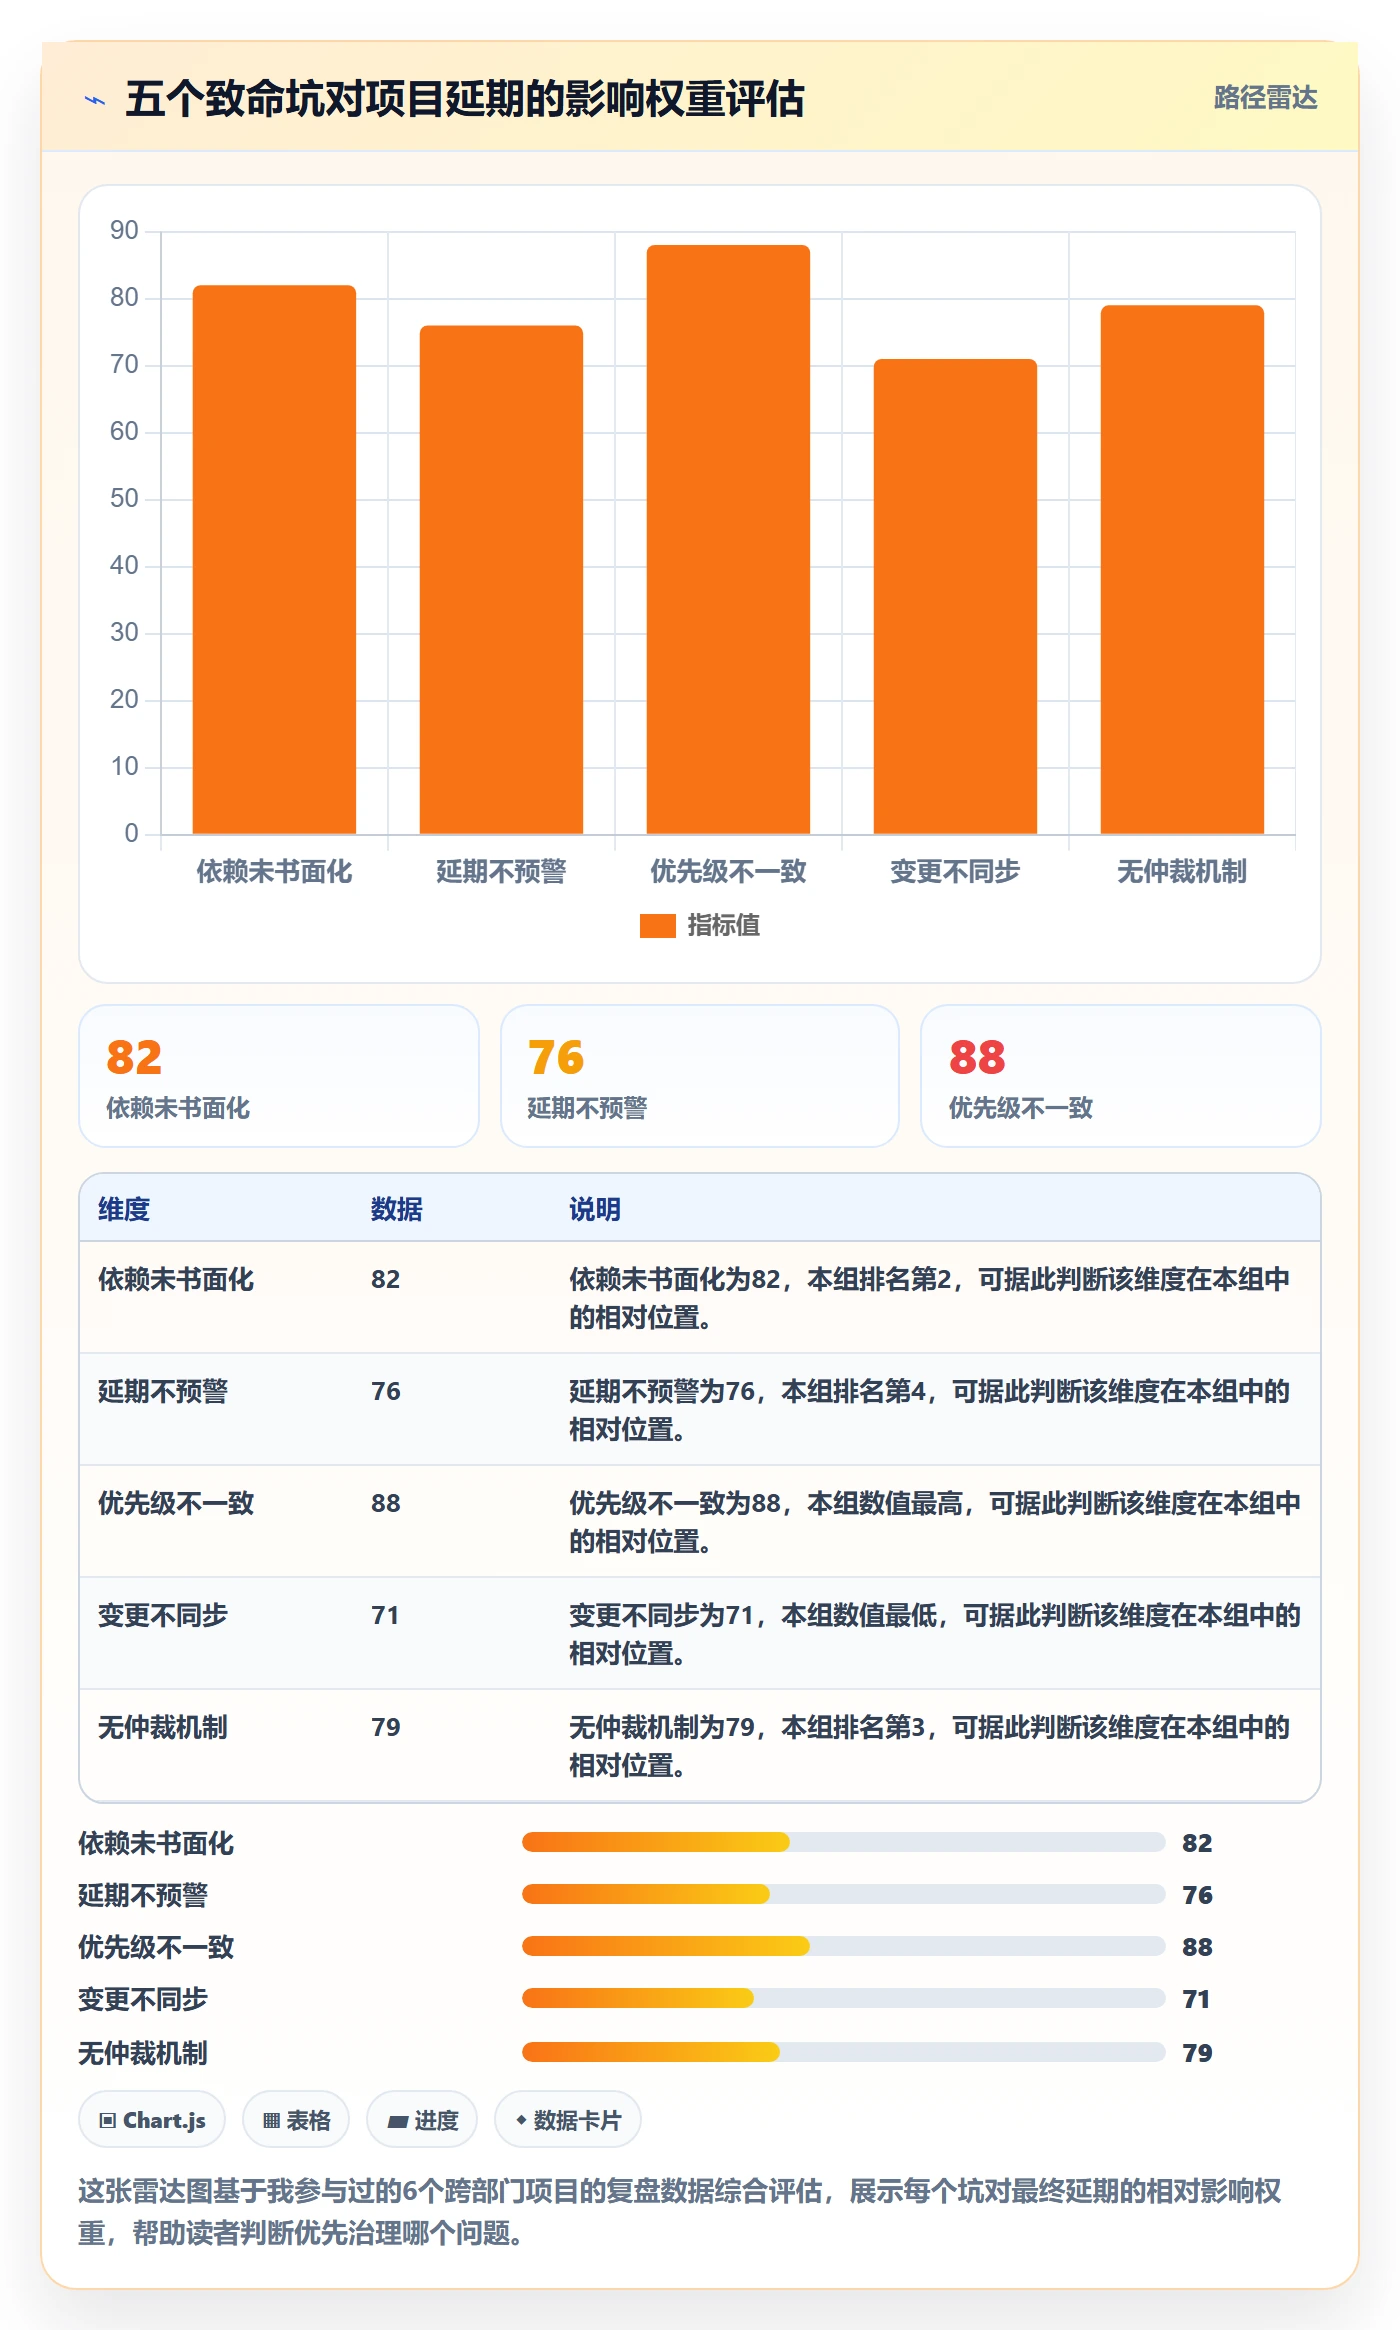
Task: Click the 优先级不一致 progress bar
Action: pos(844,1946)
